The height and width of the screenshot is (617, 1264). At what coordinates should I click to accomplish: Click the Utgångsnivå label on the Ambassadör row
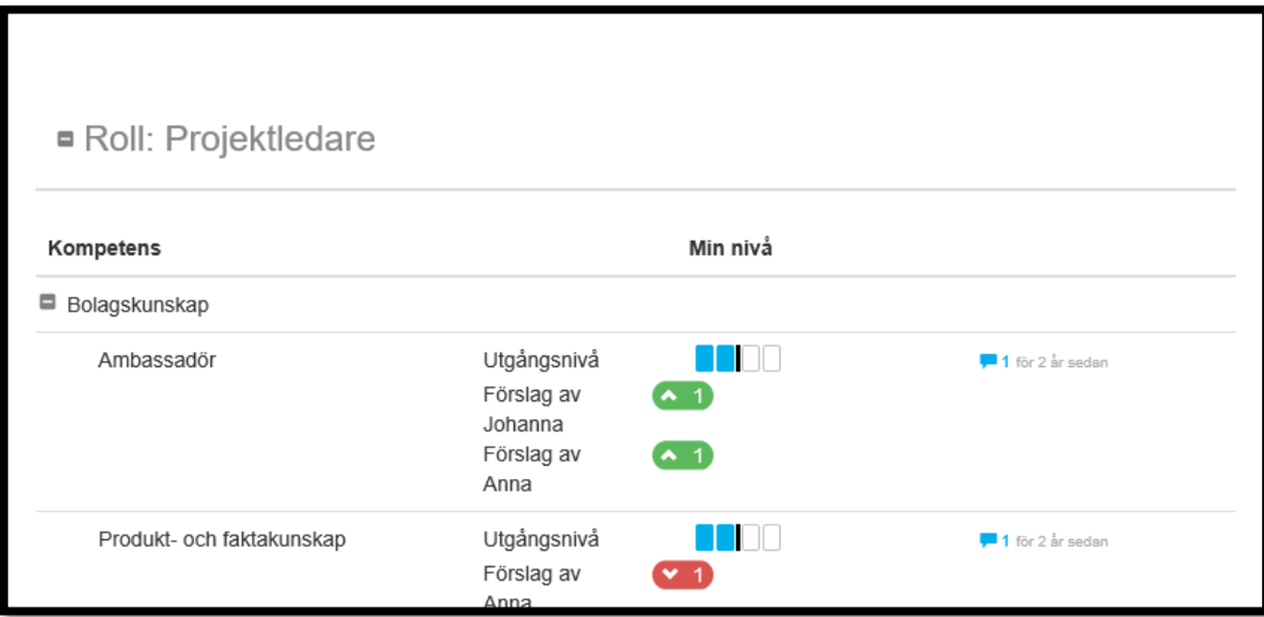coord(541,360)
